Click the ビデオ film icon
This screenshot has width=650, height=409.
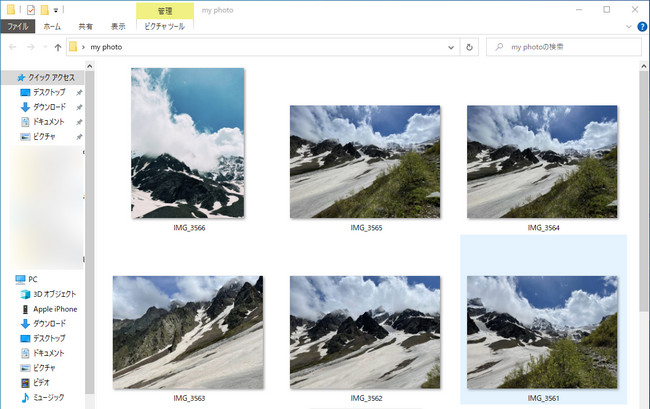pyautogui.click(x=25, y=383)
